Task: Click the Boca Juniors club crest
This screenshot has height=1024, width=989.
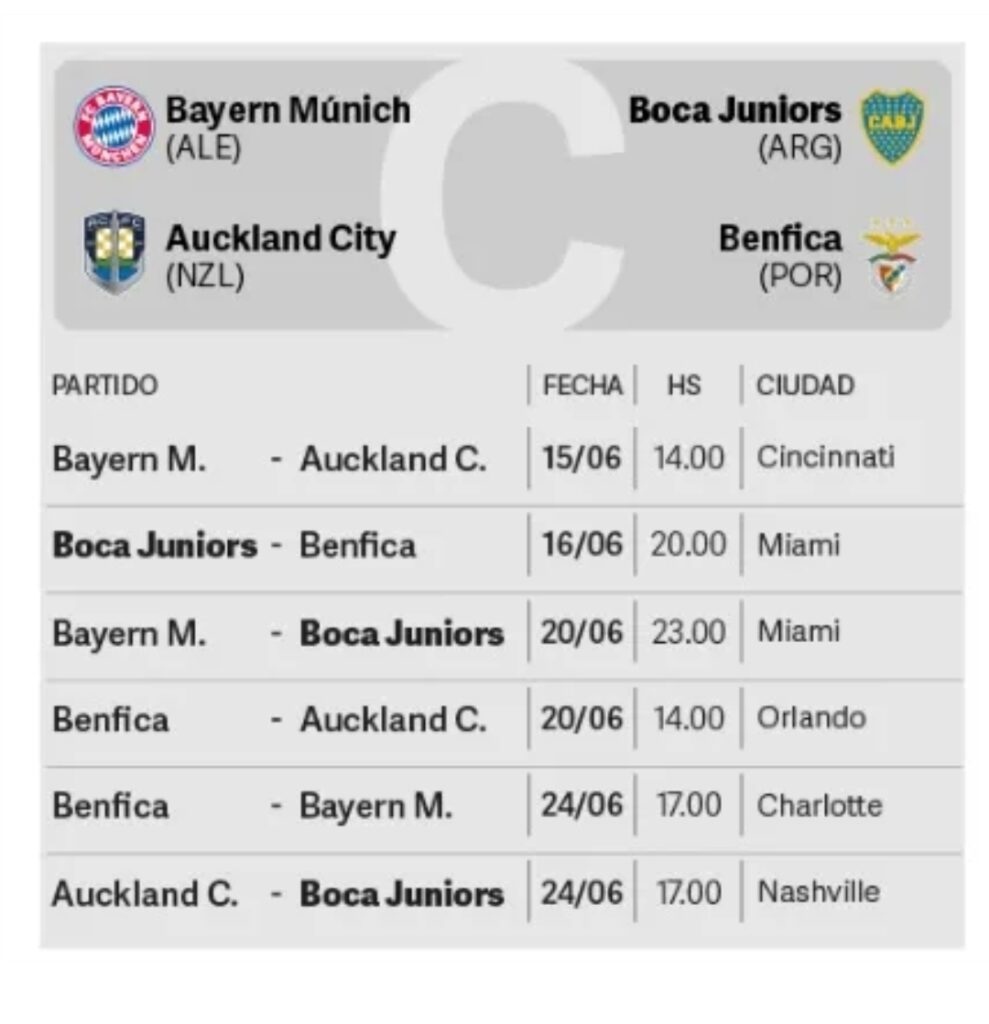Action: tap(892, 127)
